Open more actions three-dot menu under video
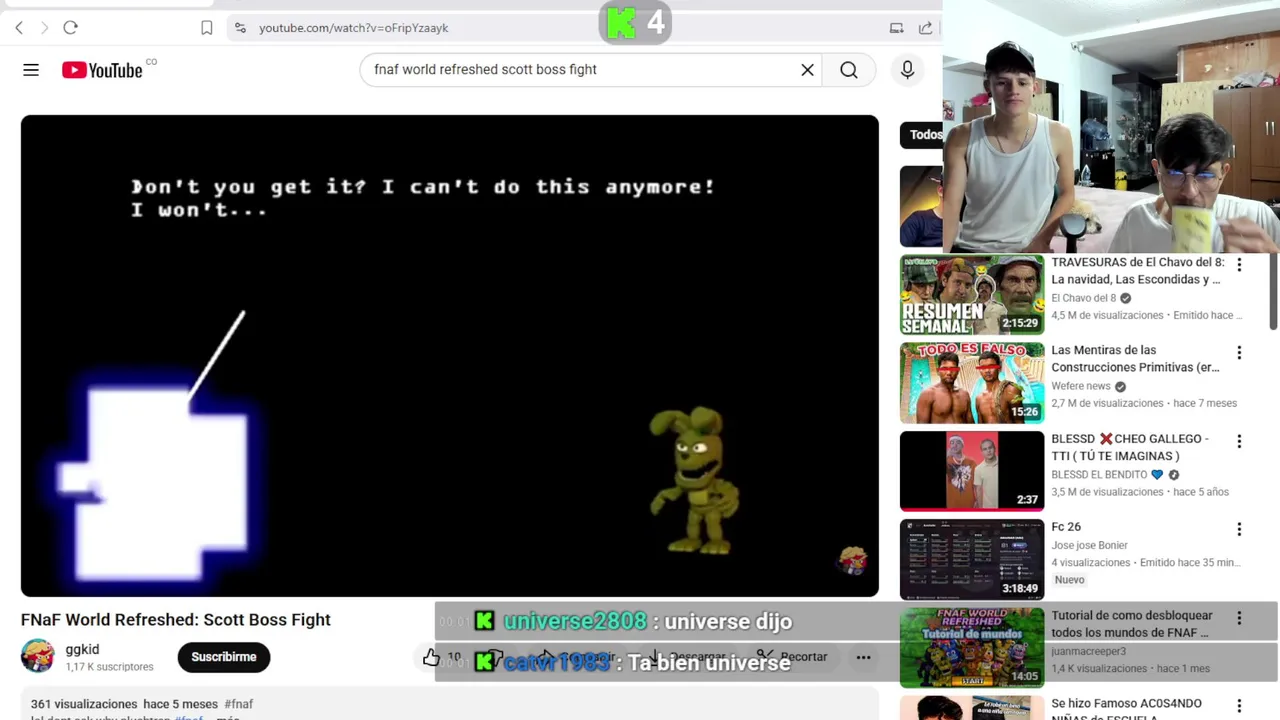1280x720 pixels. [864, 657]
